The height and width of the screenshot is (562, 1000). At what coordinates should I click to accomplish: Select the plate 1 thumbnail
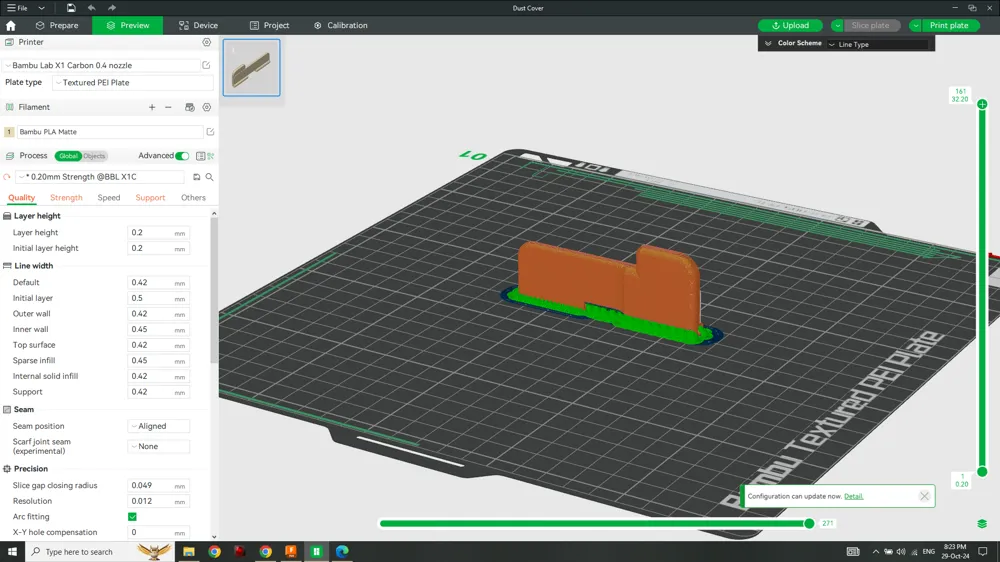(x=251, y=68)
